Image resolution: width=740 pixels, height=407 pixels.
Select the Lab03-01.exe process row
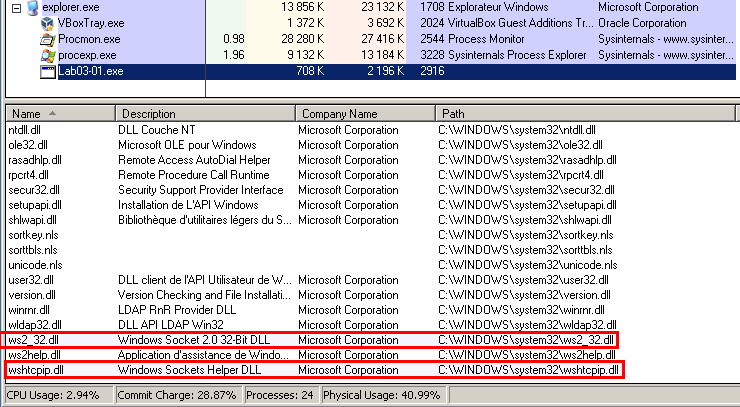(x=300, y=72)
